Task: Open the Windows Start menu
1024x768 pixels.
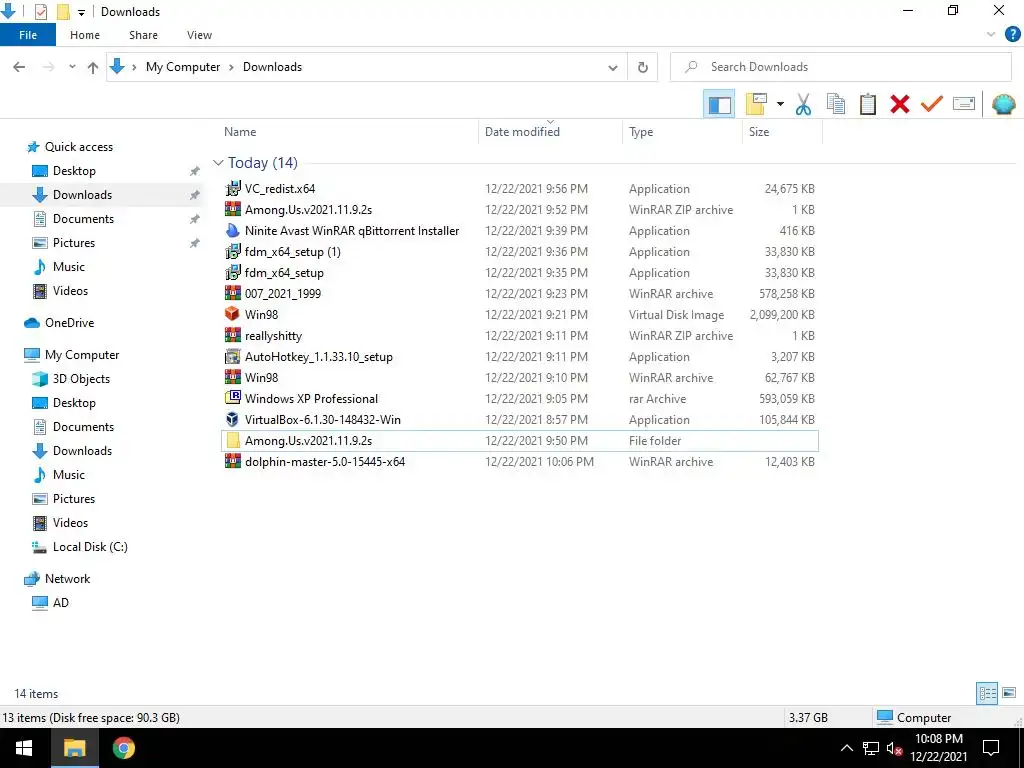Action: pos(24,748)
